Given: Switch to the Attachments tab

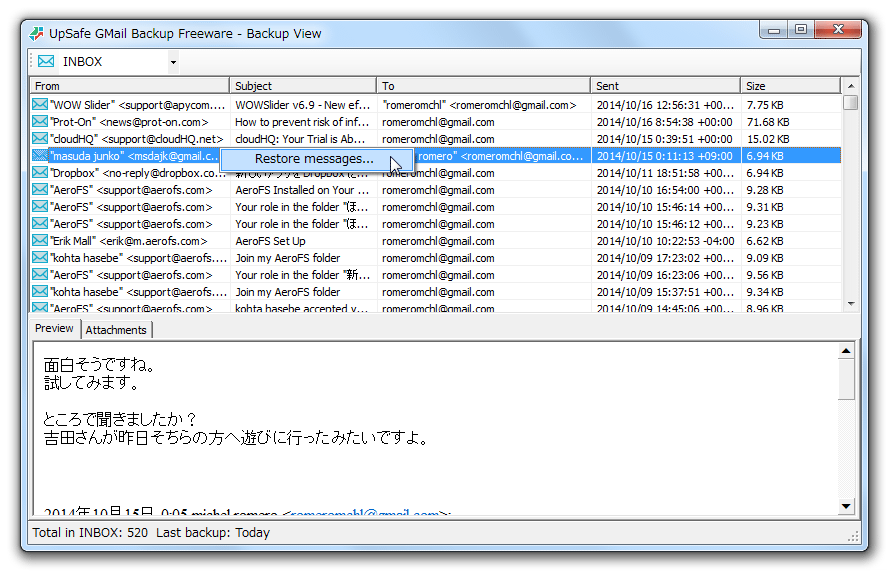Looking at the screenshot, I should point(116,330).
